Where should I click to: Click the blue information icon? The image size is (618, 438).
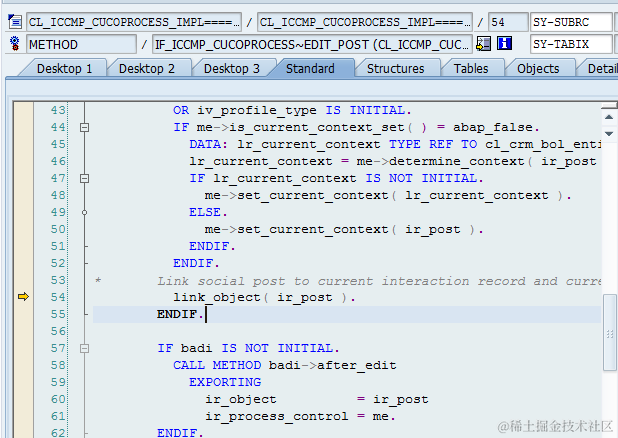point(504,43)
